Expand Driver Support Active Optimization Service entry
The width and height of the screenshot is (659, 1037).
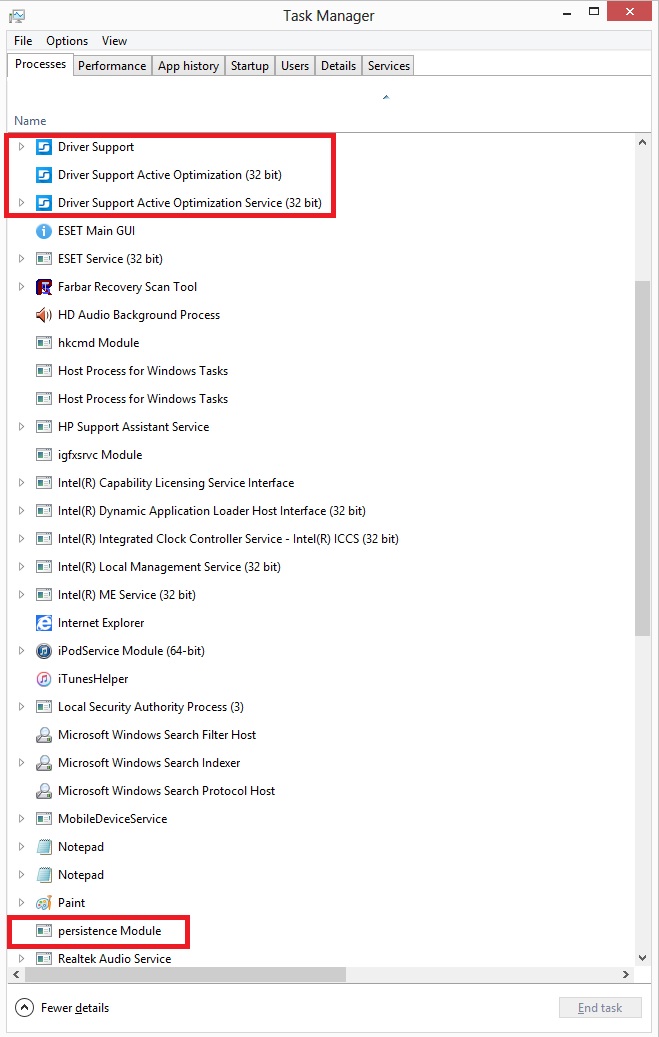coord(21,202)
